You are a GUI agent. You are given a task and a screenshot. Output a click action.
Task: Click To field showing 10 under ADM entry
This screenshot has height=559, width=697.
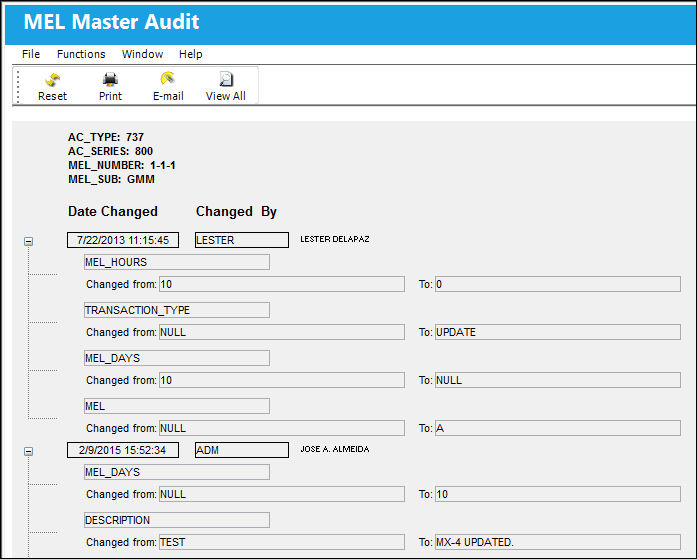click(x=558, y=495)
